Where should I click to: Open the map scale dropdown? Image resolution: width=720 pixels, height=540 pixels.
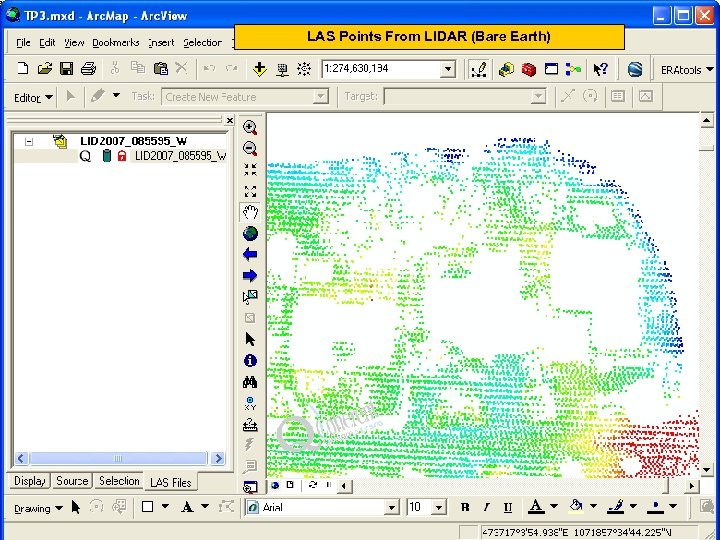pos(448,69)
